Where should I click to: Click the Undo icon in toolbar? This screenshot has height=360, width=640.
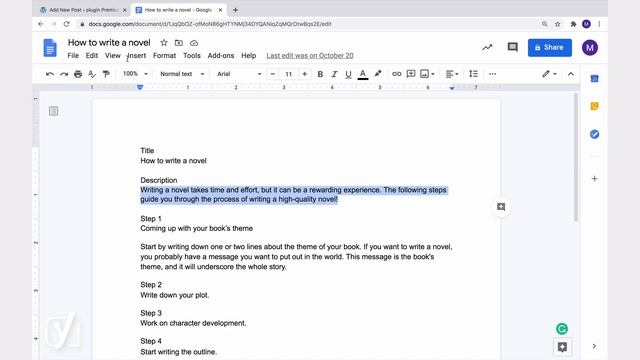(x=50, y=74)
